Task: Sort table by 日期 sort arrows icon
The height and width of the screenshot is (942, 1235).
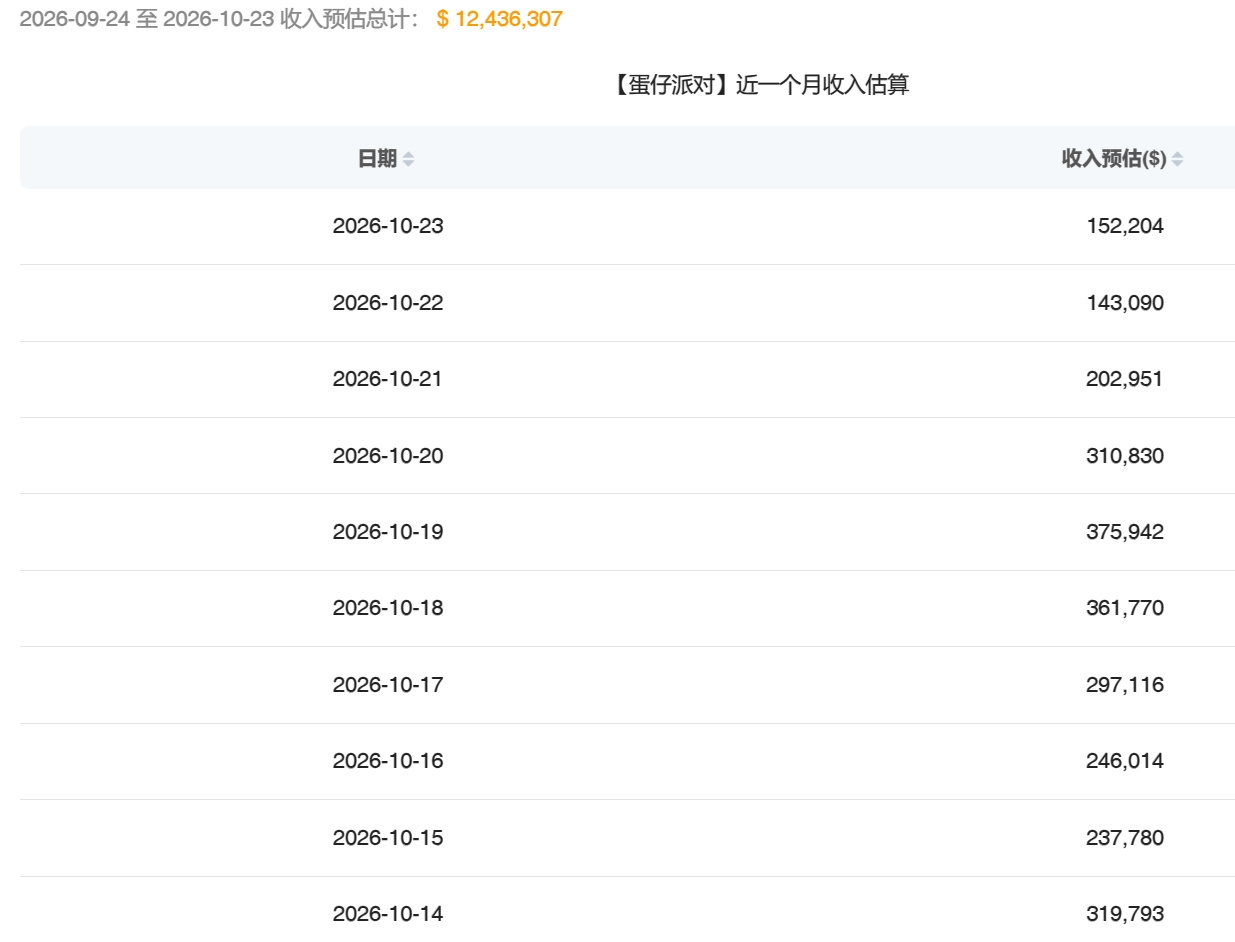Action: click(x=408, y=159)
